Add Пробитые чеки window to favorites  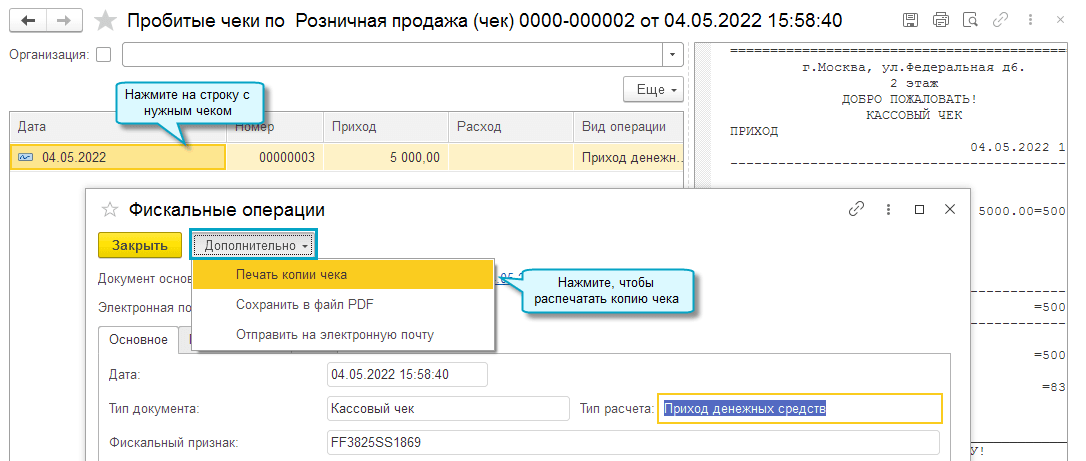pyautogui.click(x=103, y=20)
